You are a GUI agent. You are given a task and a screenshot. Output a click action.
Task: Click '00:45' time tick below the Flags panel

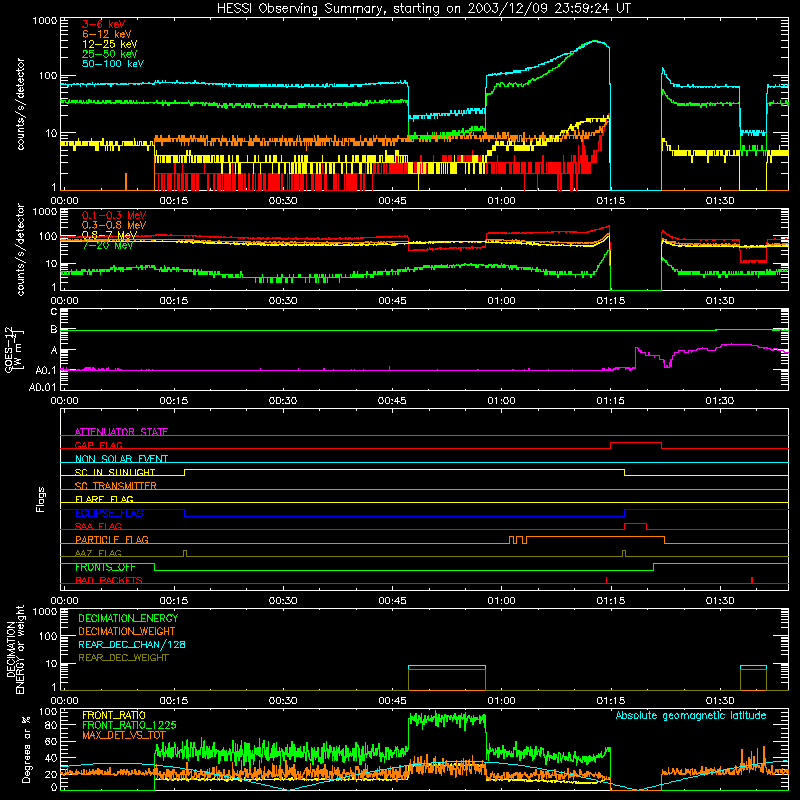(x=392, y=601)
